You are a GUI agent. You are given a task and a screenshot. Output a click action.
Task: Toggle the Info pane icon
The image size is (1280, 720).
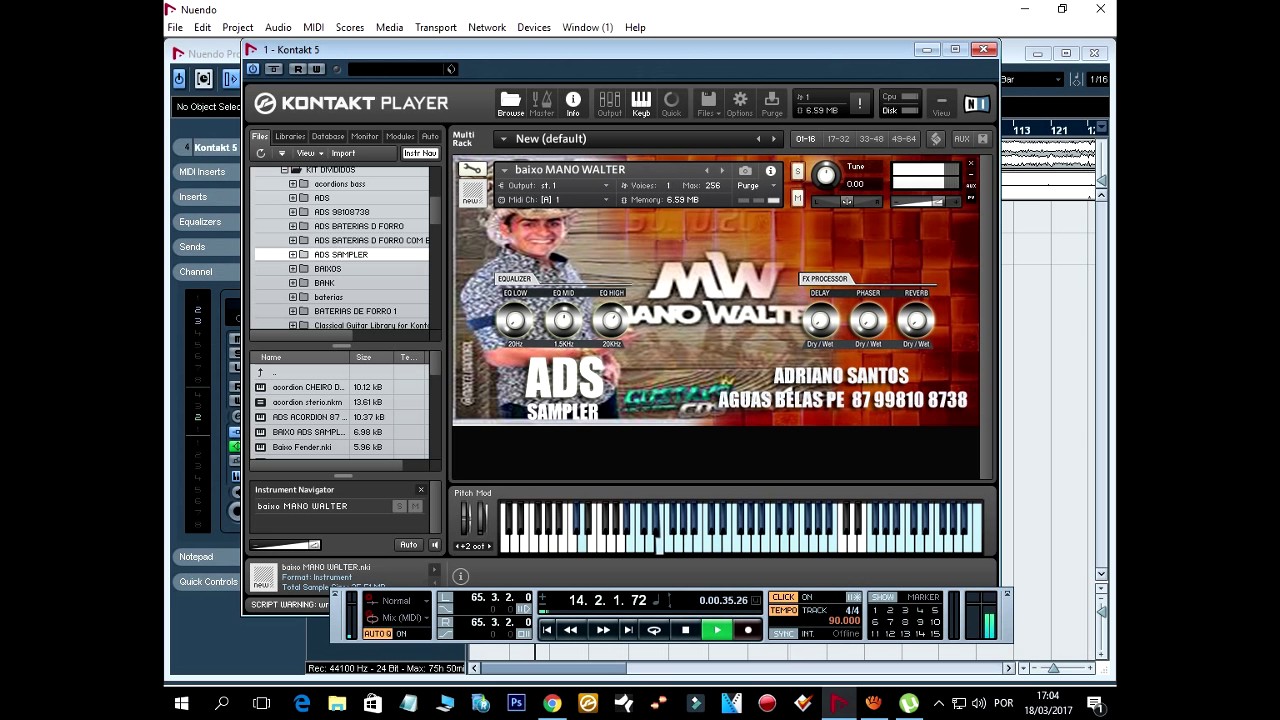[573, 103]
